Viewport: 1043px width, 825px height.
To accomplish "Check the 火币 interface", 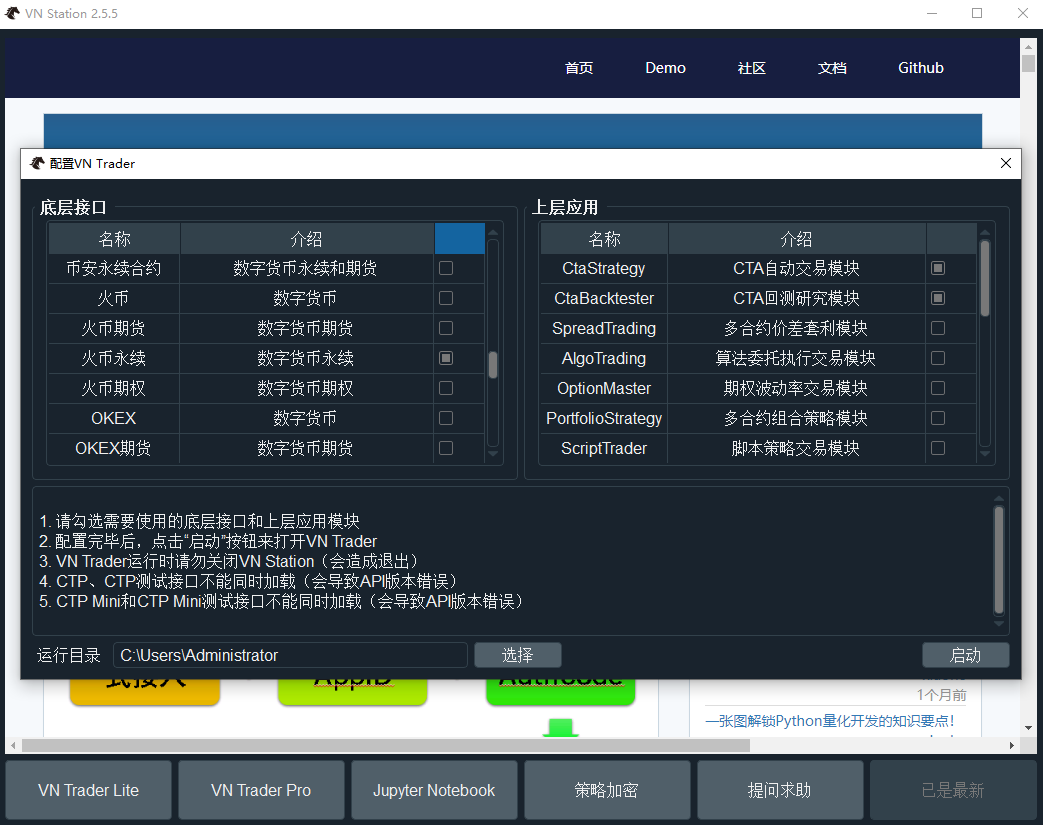I will [445, 298].
